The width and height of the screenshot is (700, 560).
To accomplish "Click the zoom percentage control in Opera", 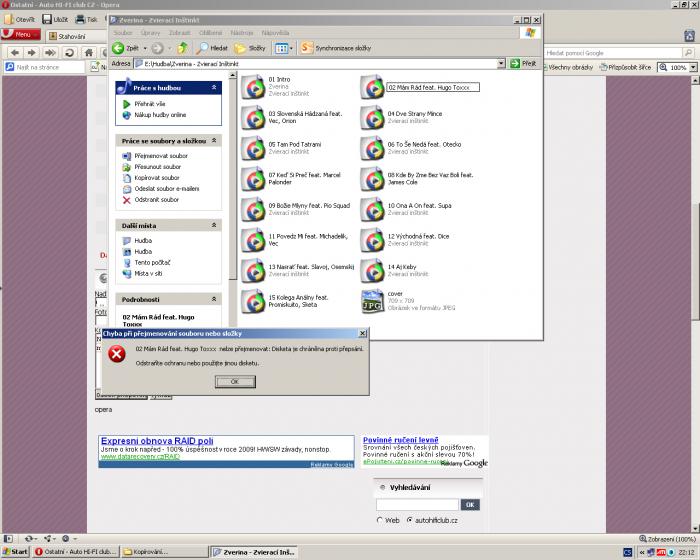I will pyautogui.click(x=681, y=67).
